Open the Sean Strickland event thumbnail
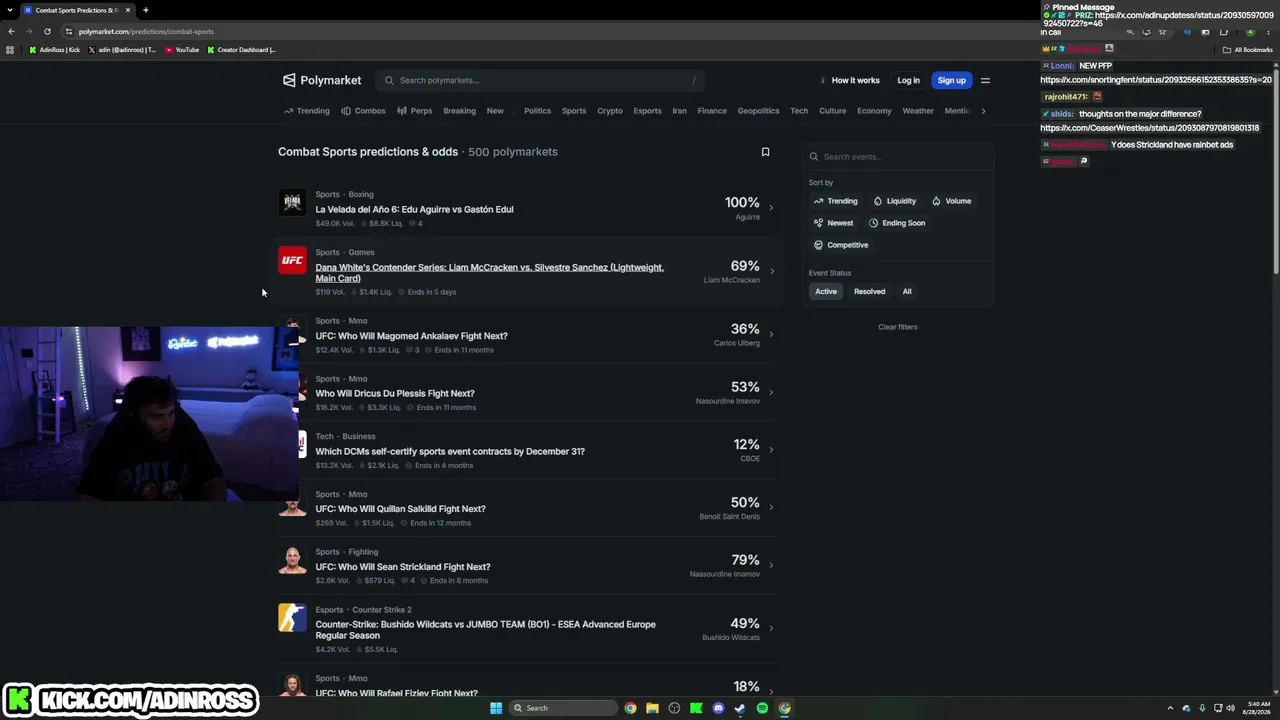Image resolution: width=1280 pixels, height=720 pixels. pos(292,560)
